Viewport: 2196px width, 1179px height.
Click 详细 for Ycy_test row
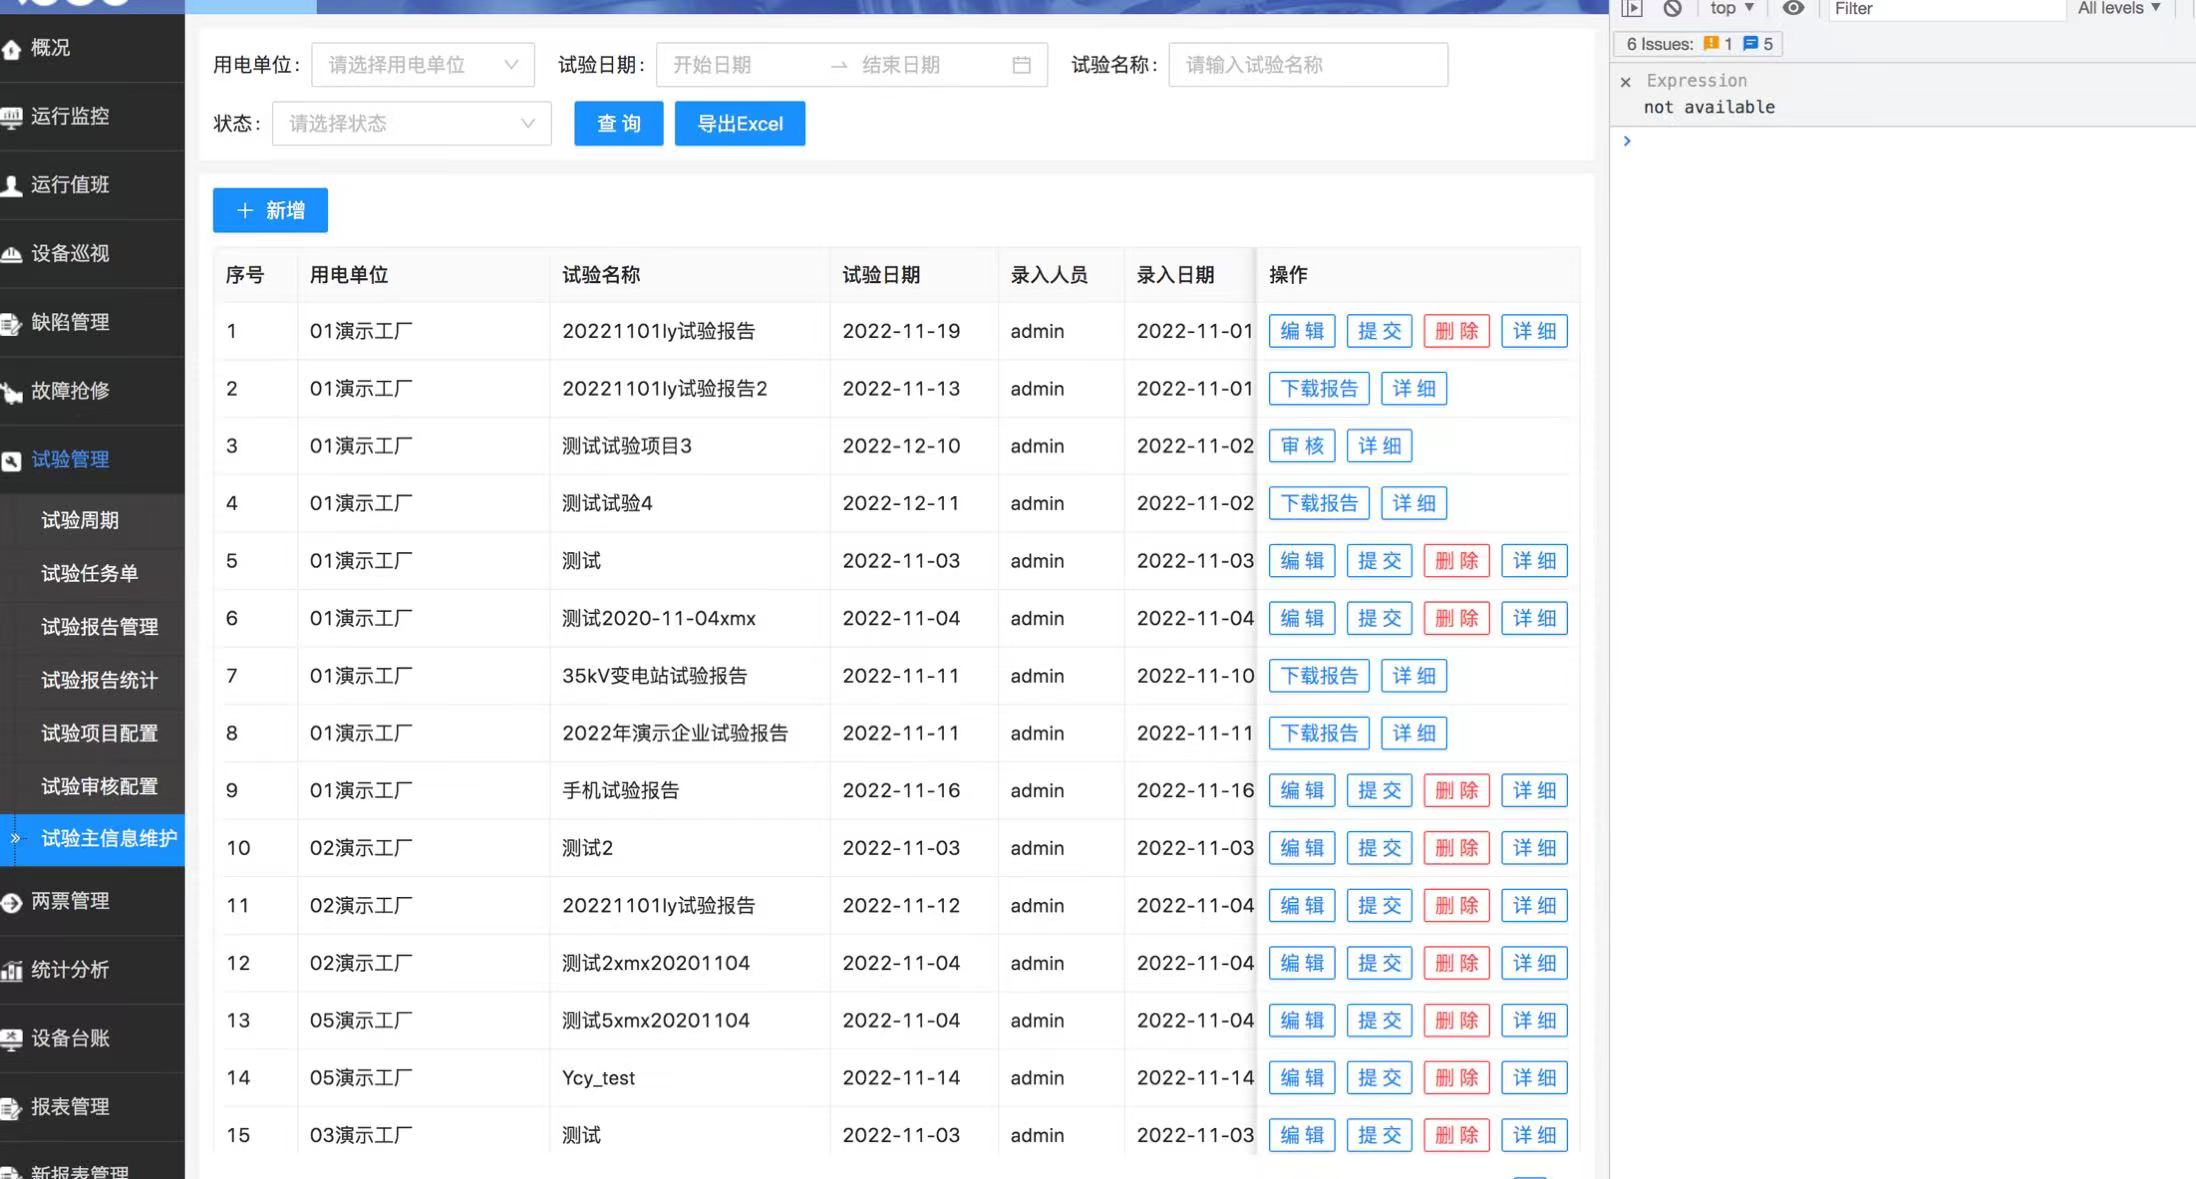click(1534, 1078)
